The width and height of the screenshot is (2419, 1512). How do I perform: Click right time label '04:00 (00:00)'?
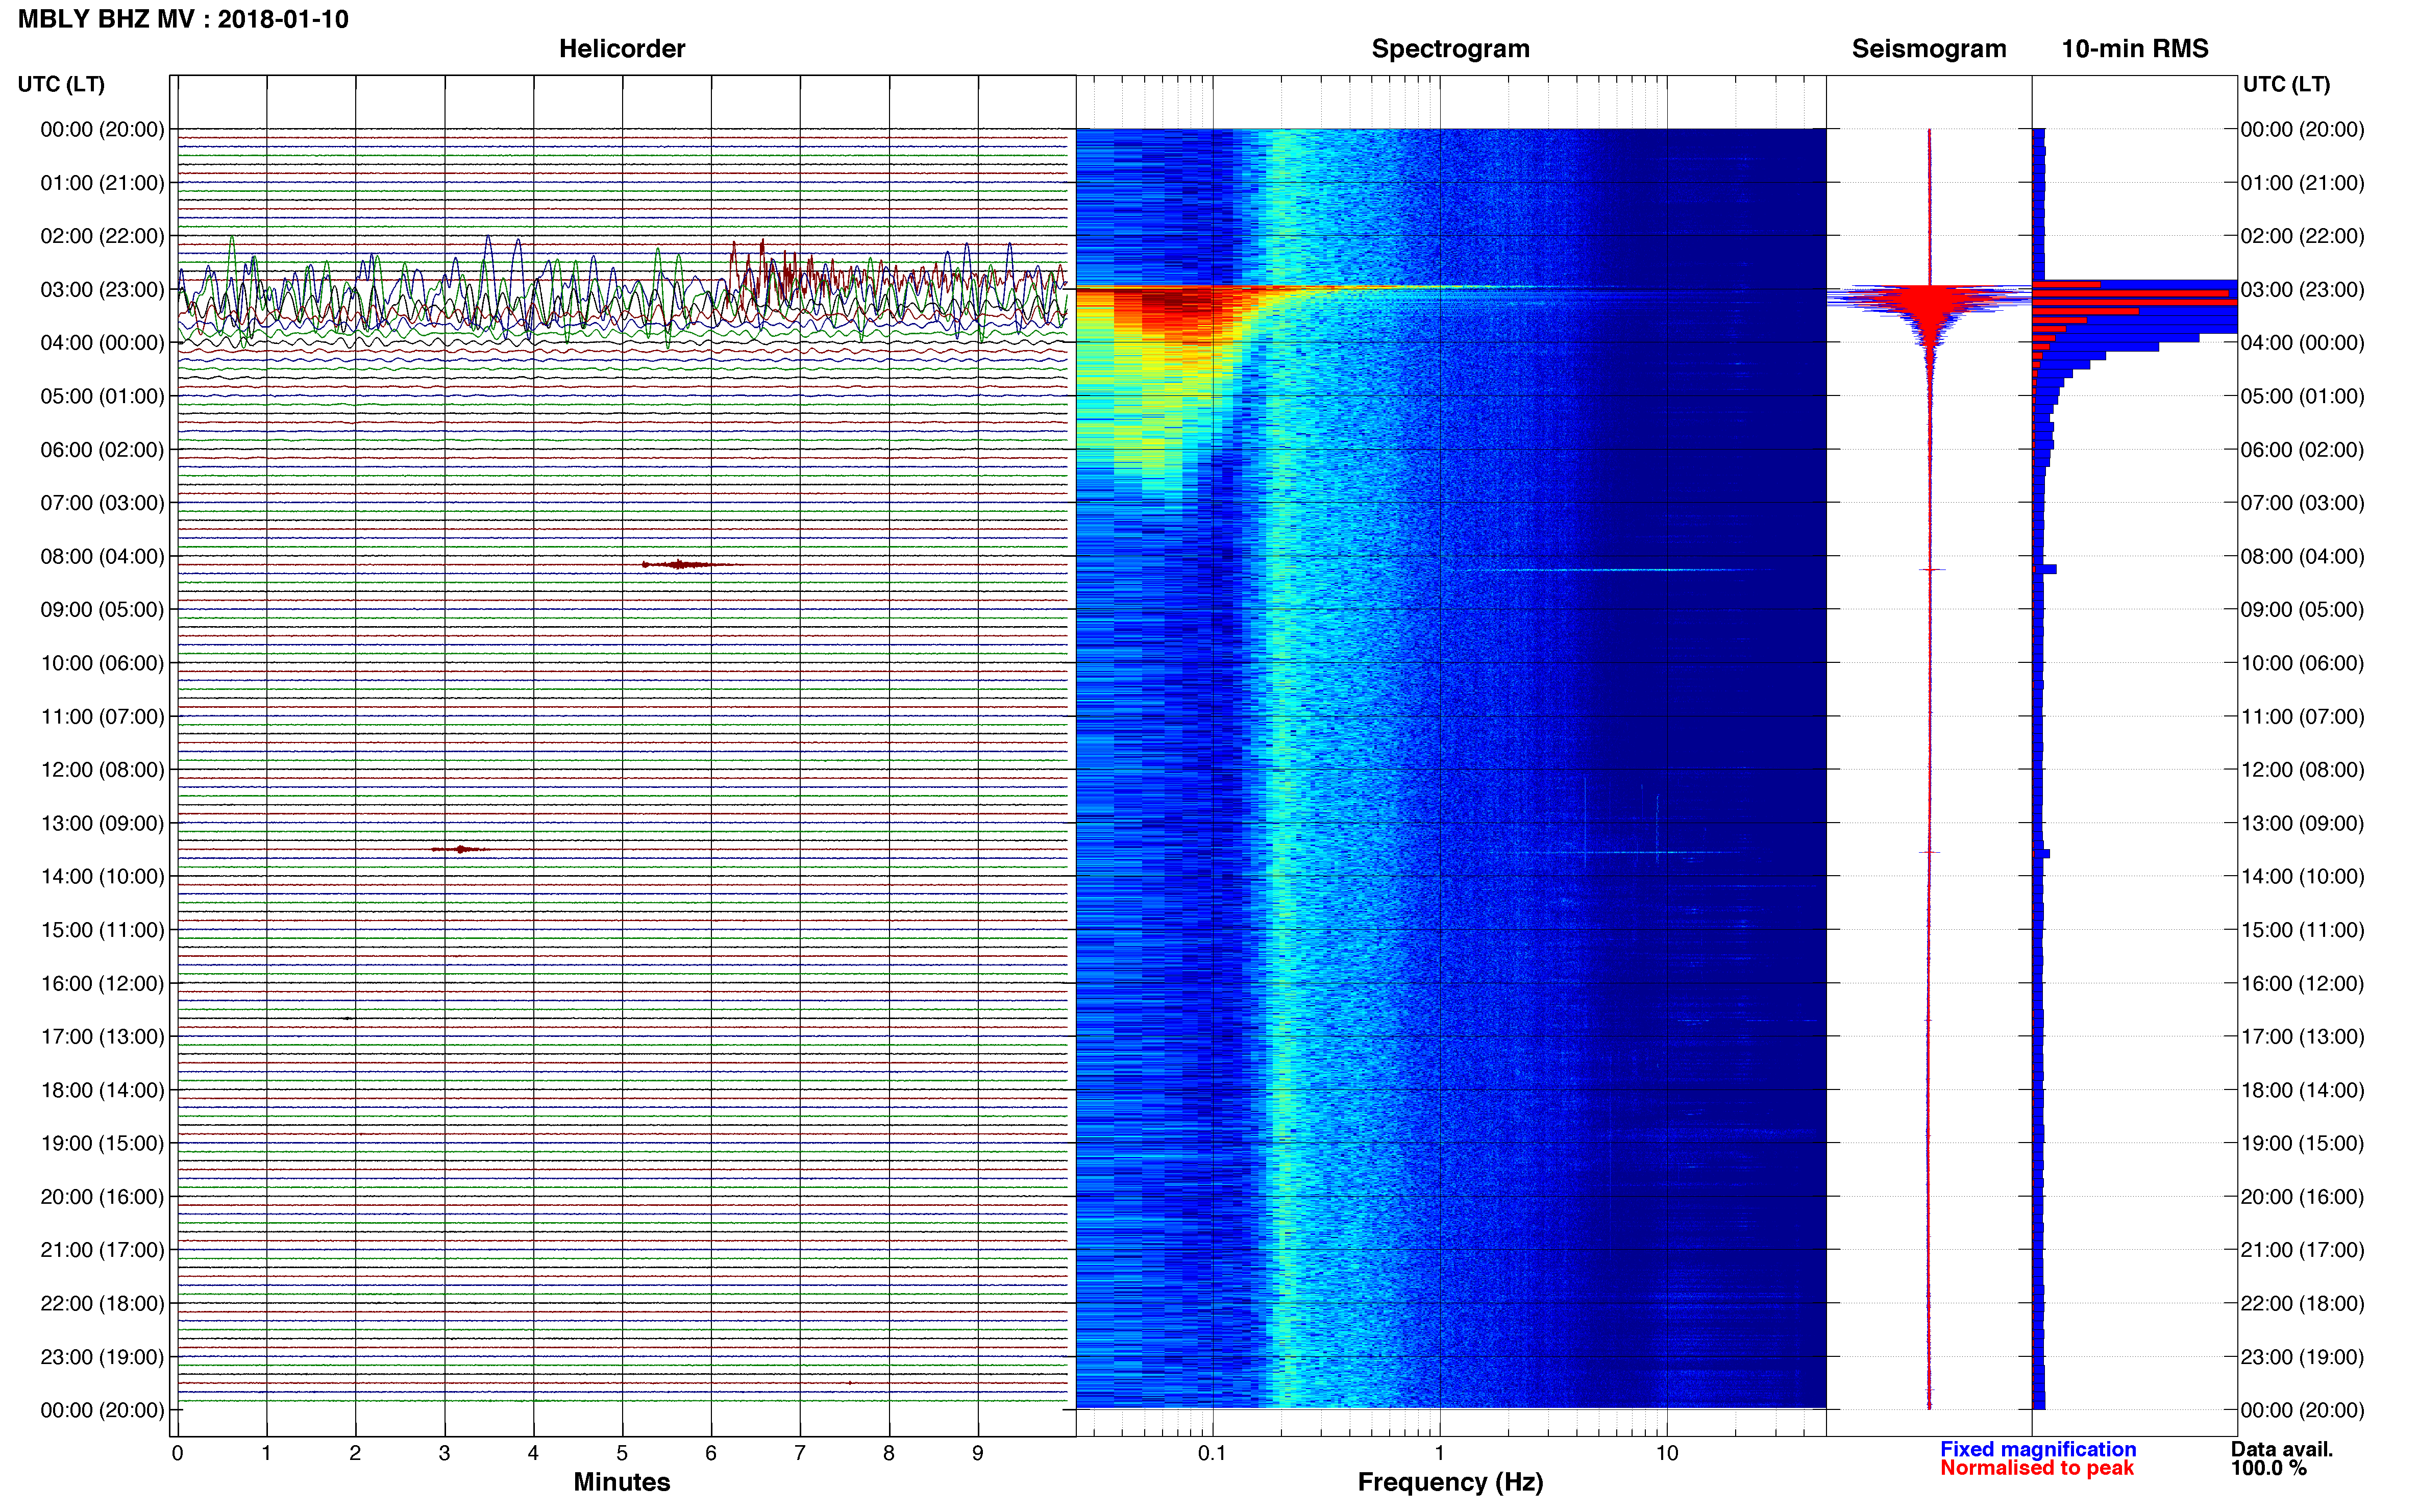click(x=2302, y=343)
